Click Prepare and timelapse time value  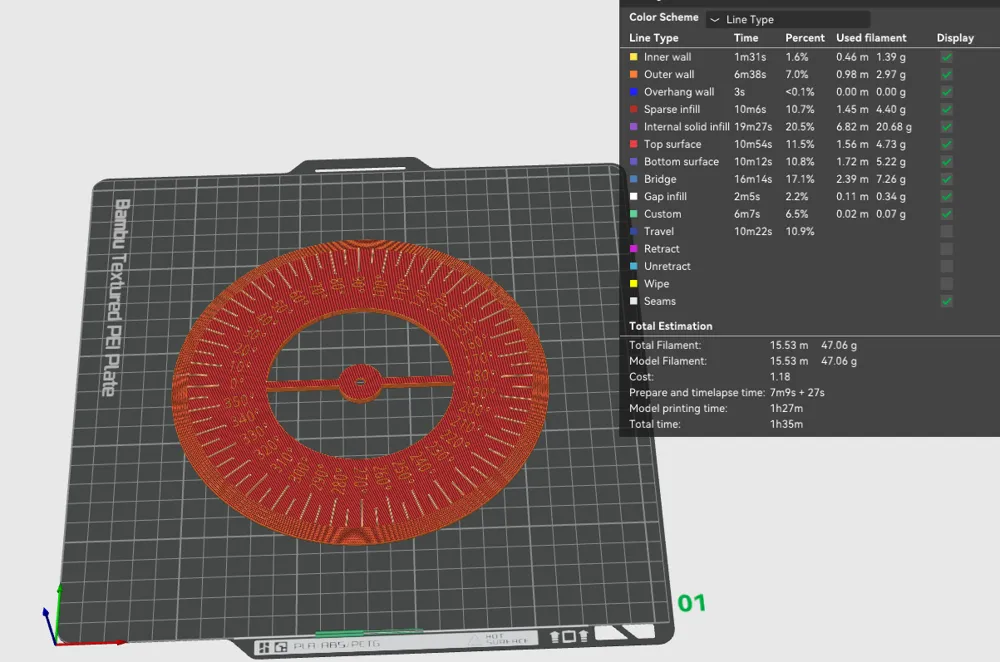(x=797, y=393)
